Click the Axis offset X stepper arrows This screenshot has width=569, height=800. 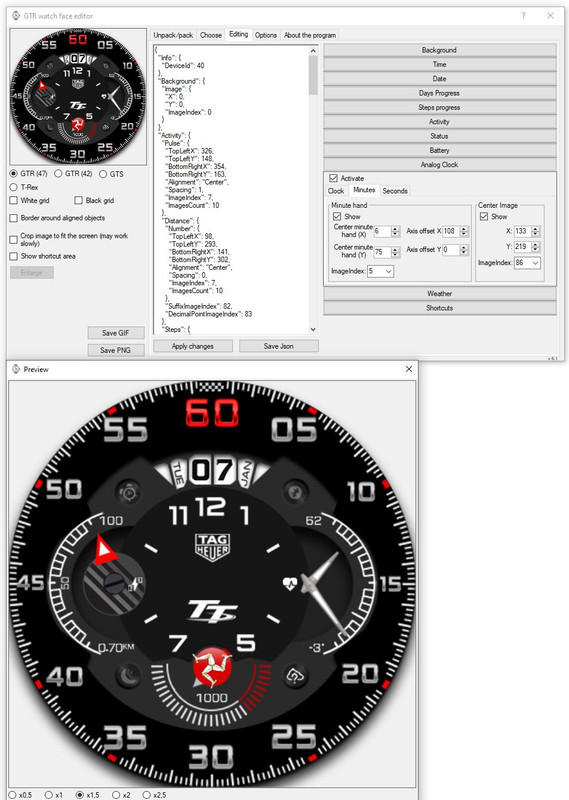point(463,231)
